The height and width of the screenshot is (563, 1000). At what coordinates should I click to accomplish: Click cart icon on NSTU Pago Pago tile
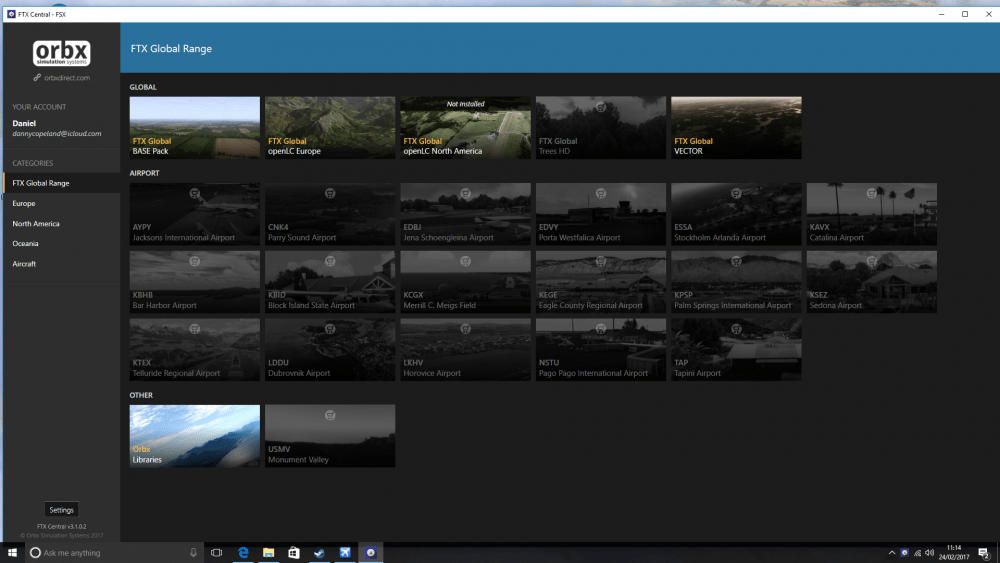601,329
